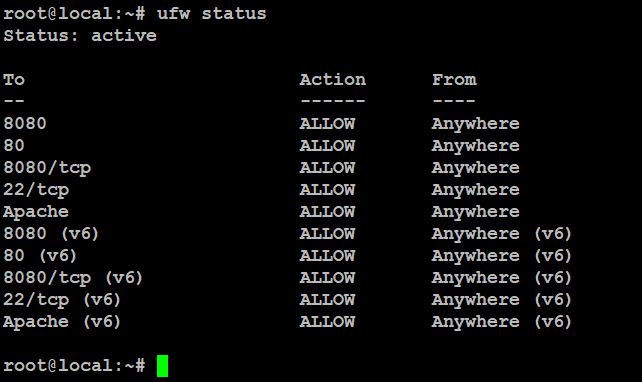The image size is (642, 382).
Task: Click the '22/tcp' rule without v6
Action: point(36,190)
